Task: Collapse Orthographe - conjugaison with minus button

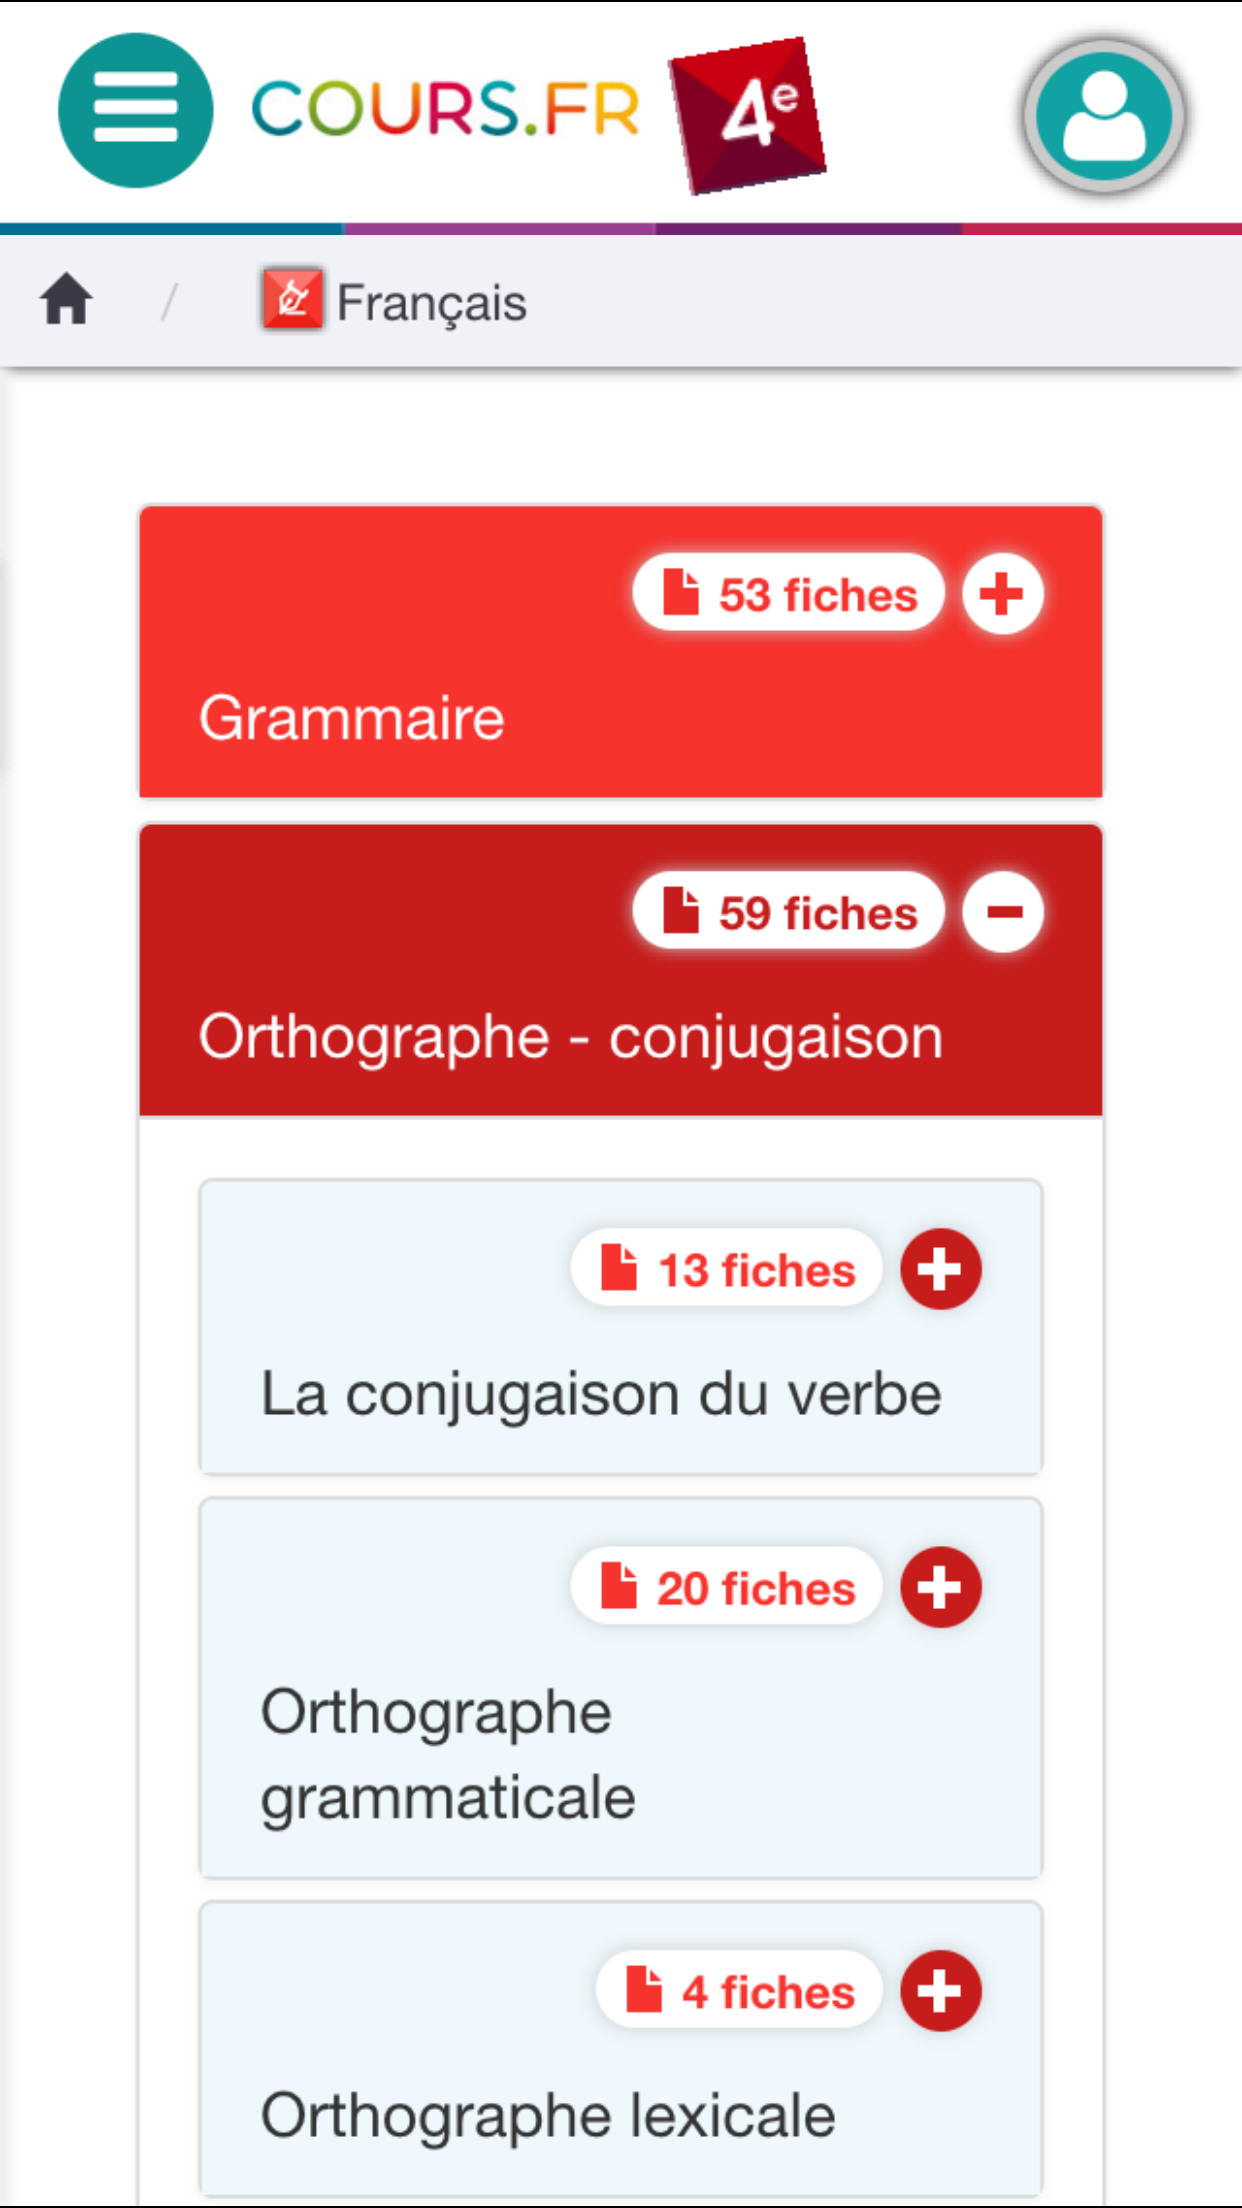Action: point(1002,912)
